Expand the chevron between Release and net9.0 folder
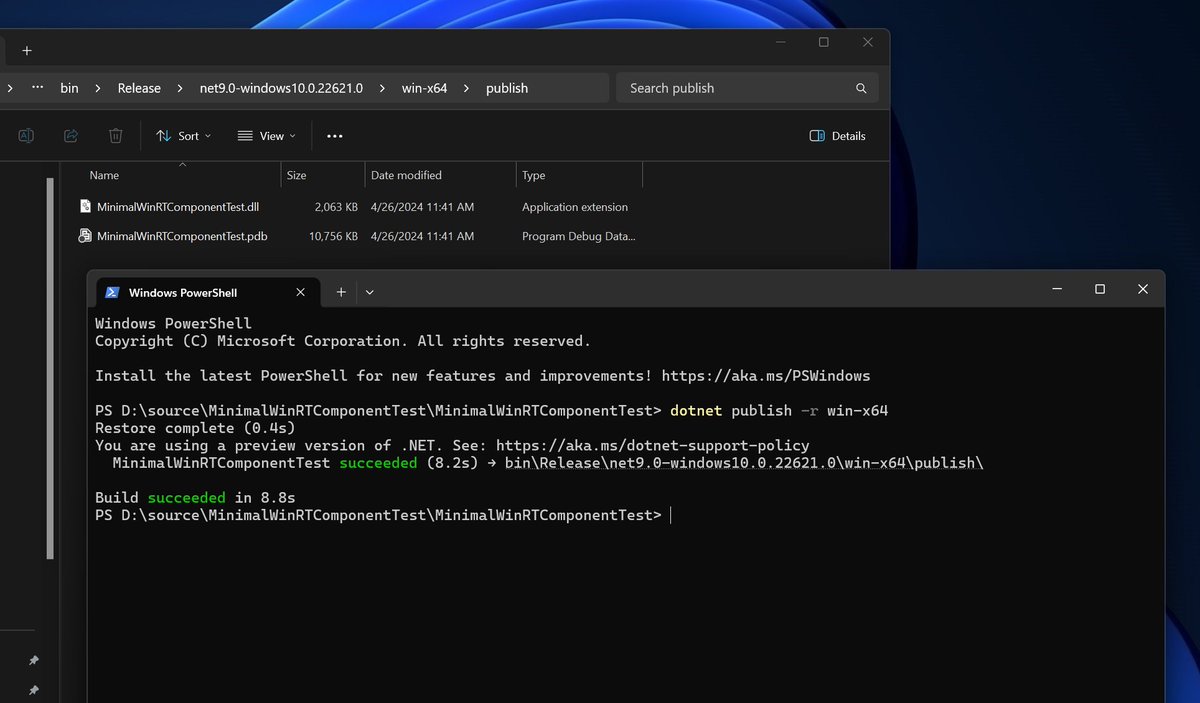 click(180, 88)
